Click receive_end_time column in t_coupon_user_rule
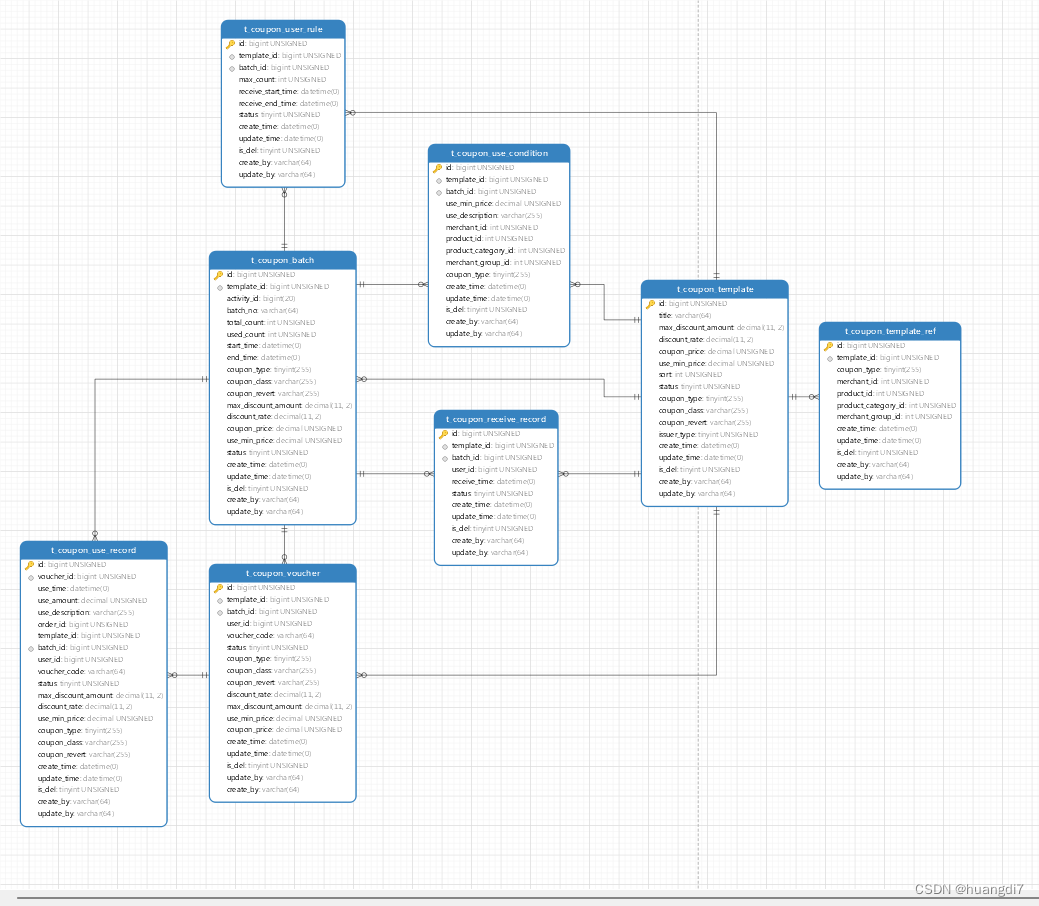Viewport: 1039px width, 906px height. pyautogui.click(x=288, y=103)
